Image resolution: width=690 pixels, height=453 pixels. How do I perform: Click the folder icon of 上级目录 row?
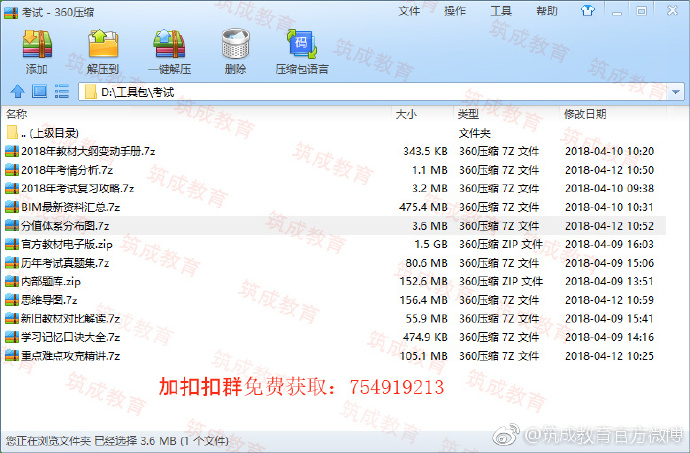pos(12,133)
